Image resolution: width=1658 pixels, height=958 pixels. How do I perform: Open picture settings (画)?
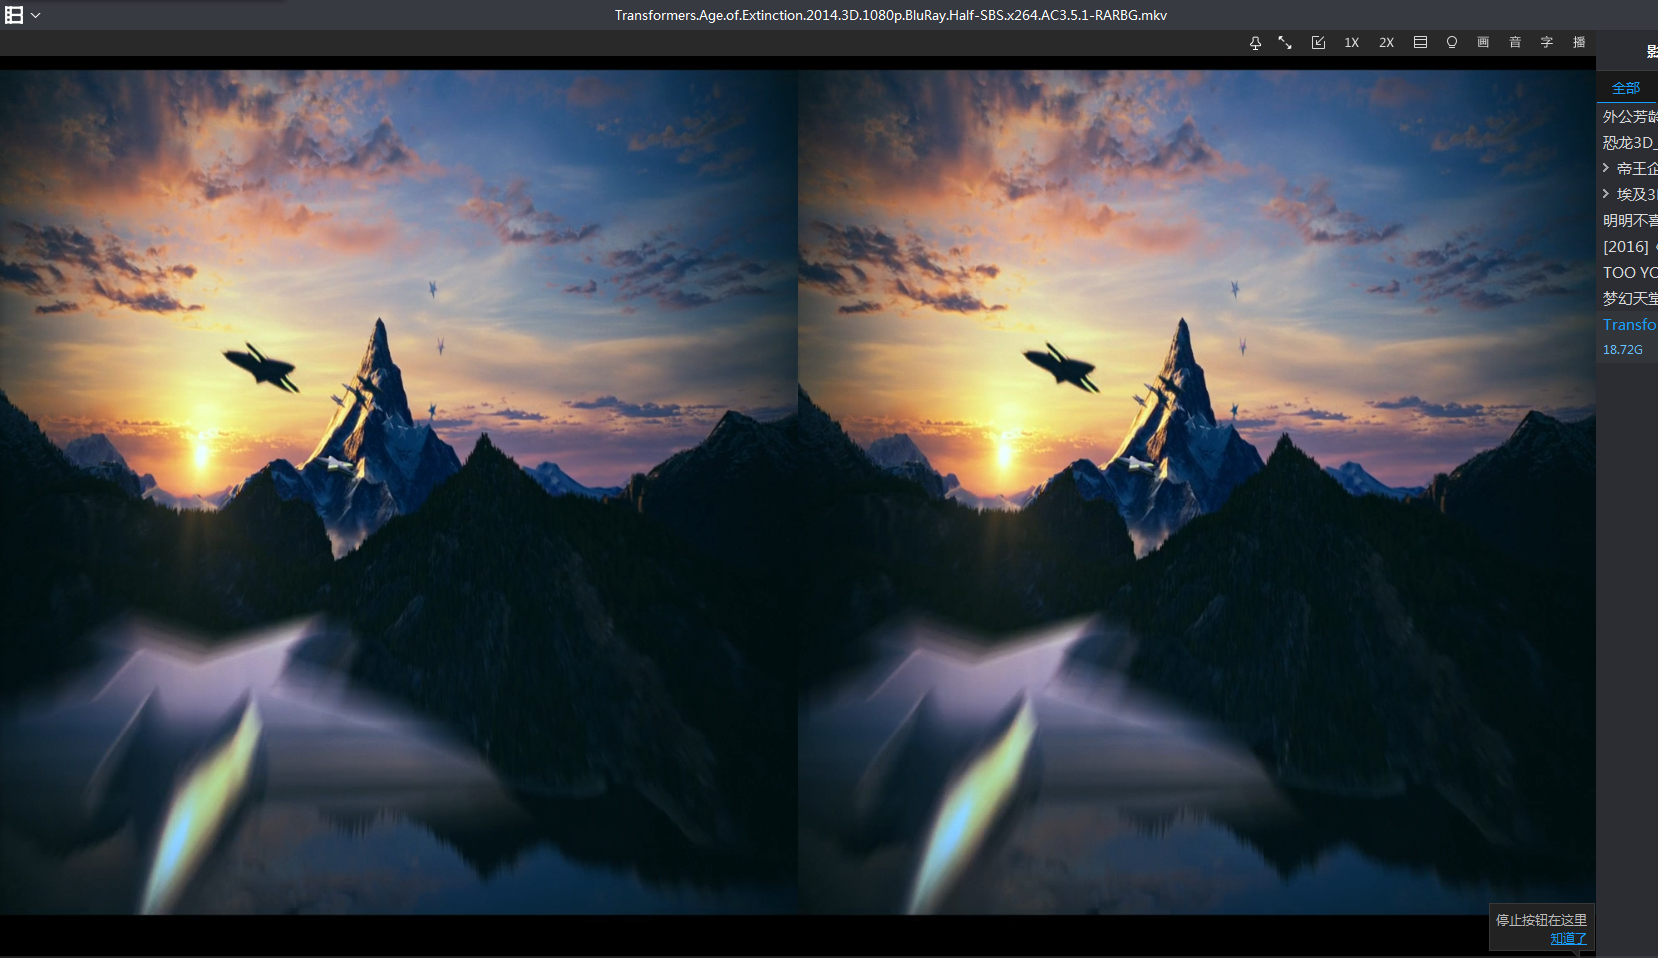coord(1483,42)
